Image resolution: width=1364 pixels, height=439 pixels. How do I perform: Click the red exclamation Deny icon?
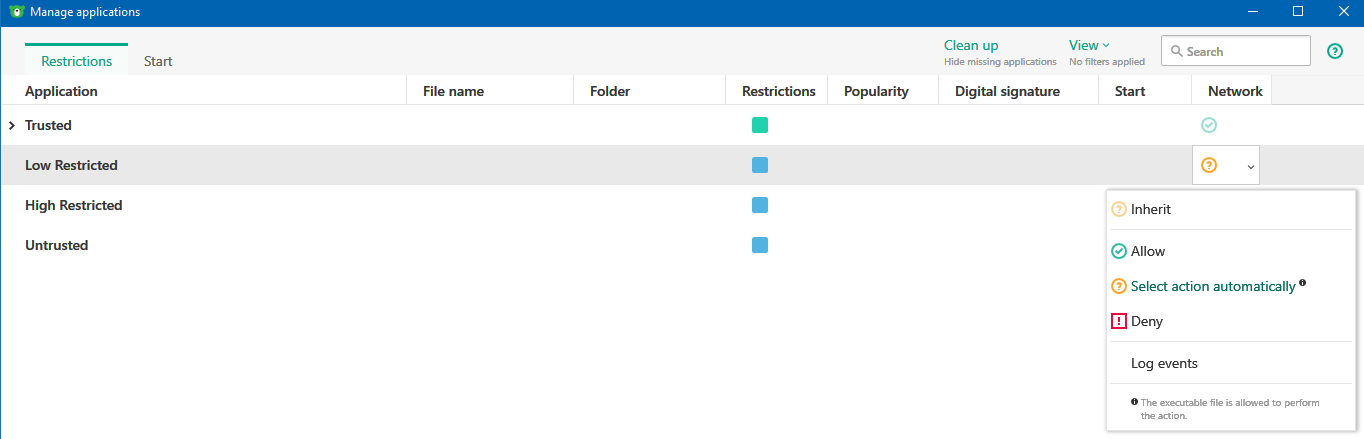(x=1119, y=321)
